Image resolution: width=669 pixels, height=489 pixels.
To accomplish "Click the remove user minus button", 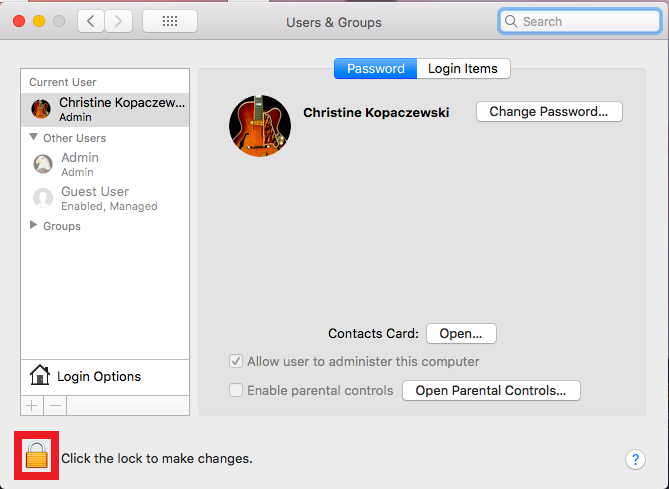I will click(x=55, y=405).
